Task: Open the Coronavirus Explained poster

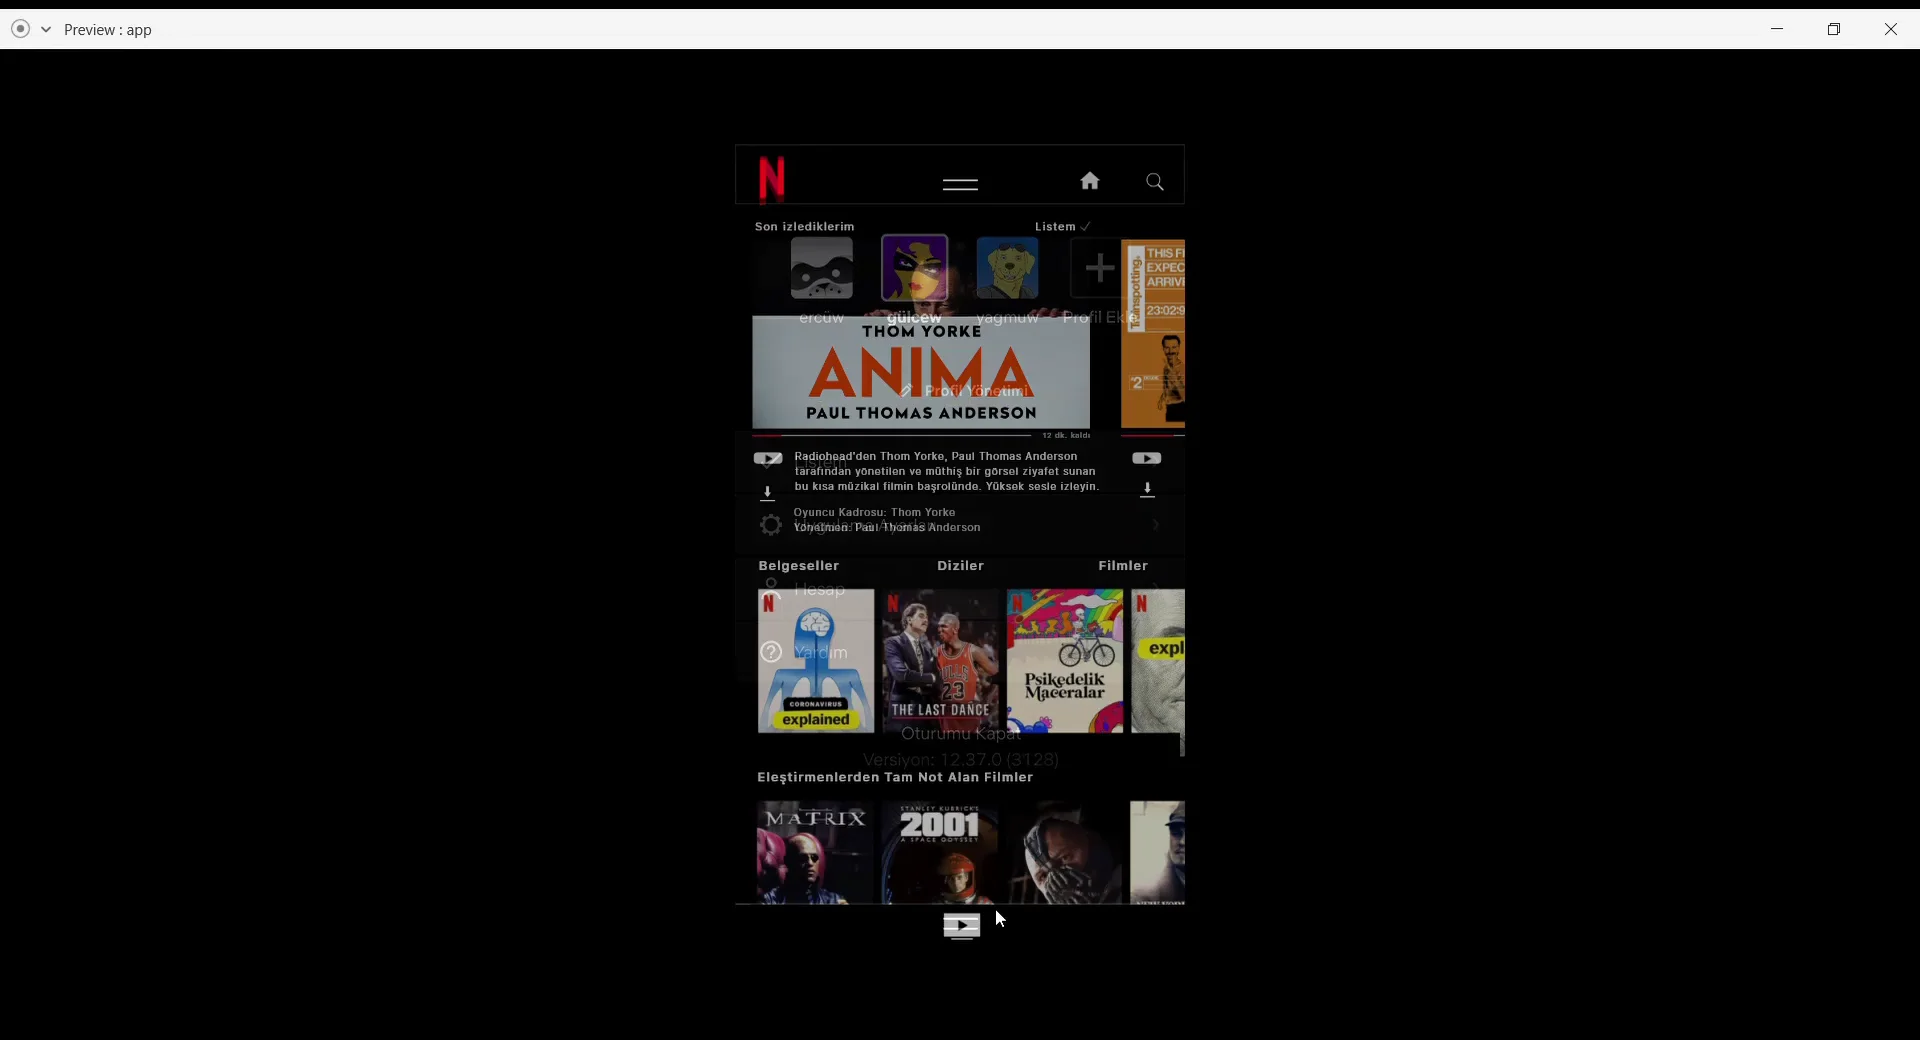Action: [x=816, y=661]
